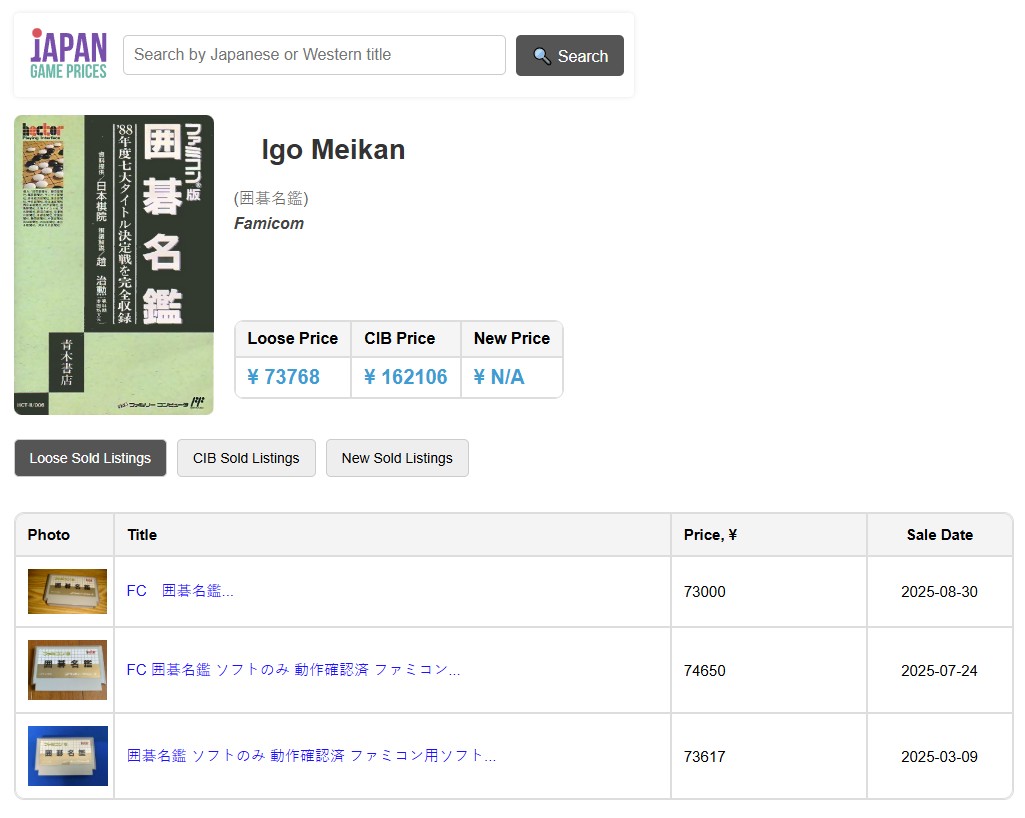The image size is (1025, 818).
Task: Click the CIB Price value ¥ 162106
Action: click(405, 377)
